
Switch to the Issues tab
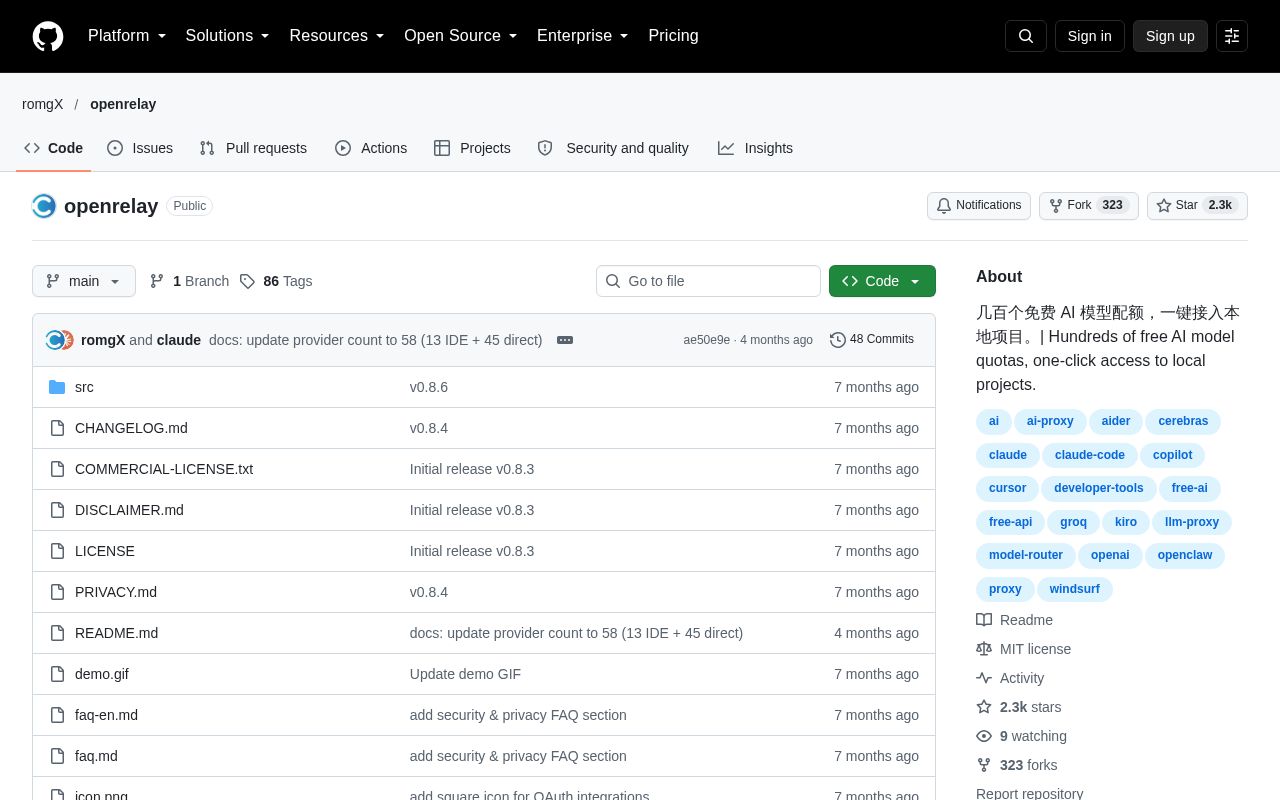pos(140,148)
